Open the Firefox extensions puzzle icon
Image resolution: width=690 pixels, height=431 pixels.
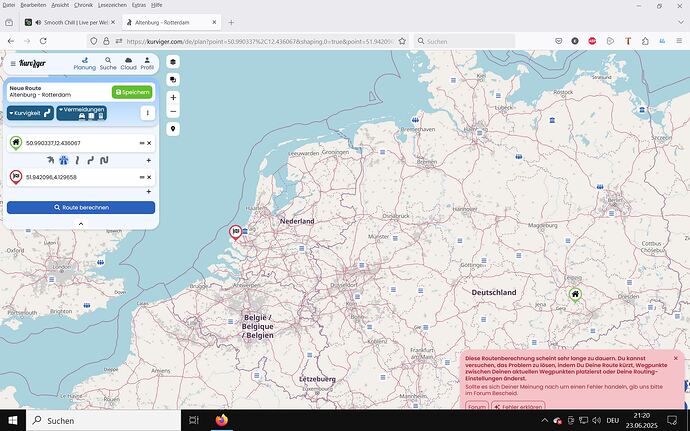[x=645, y=41]
